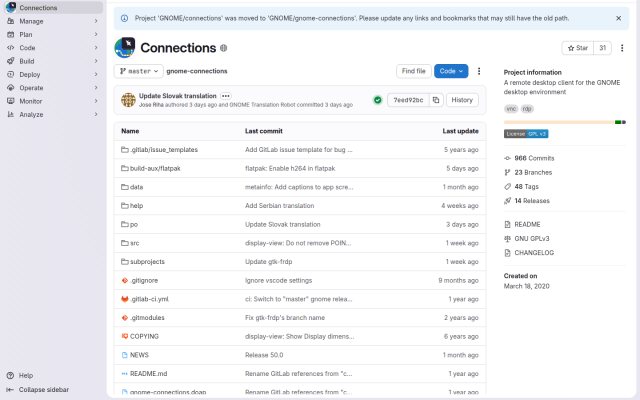Click the Code sidebar icon
Viewport: 640px width, 400px height.
coord(11,48)
